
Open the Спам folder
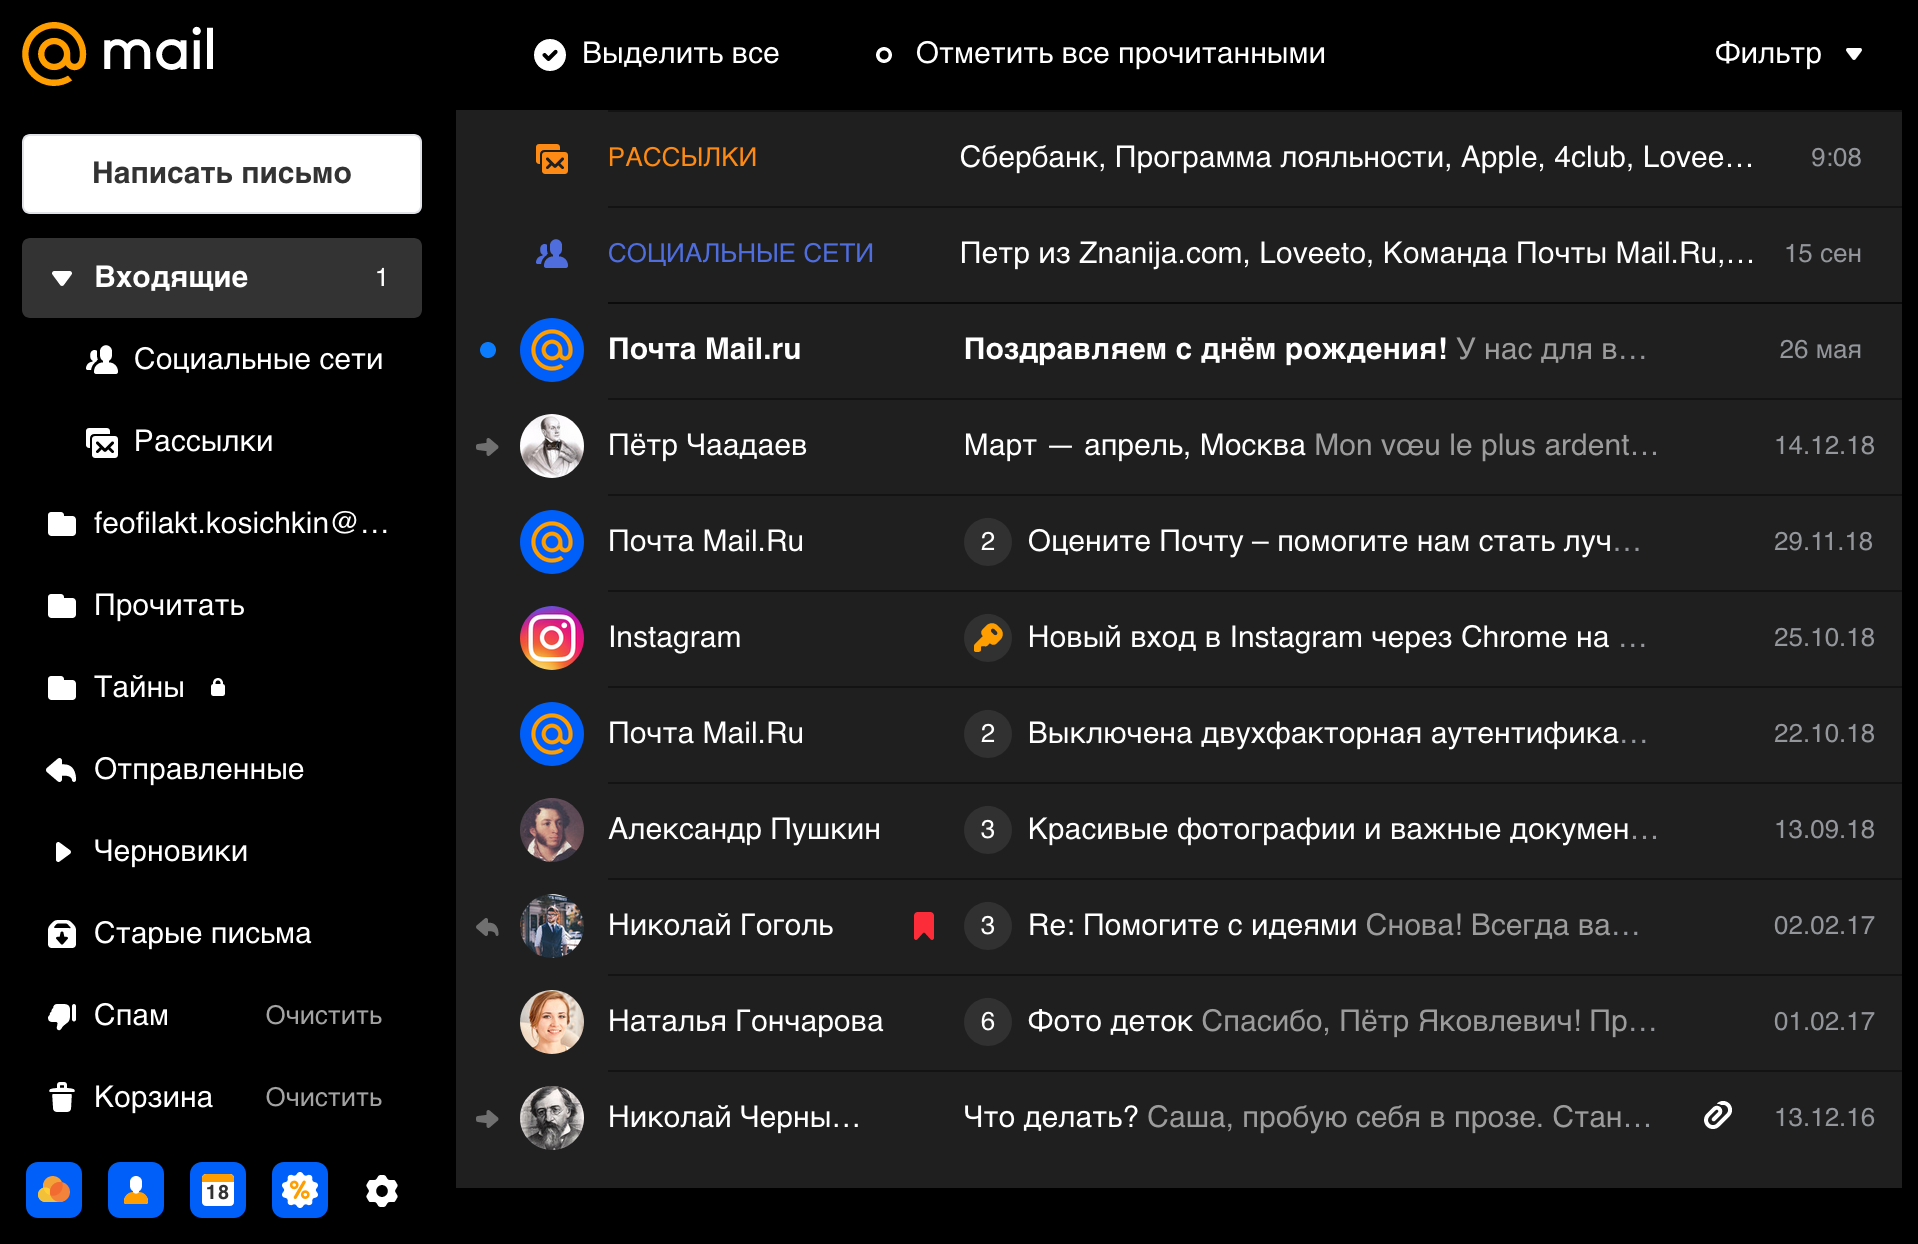pyautogui.click(x=109, y=1015)
